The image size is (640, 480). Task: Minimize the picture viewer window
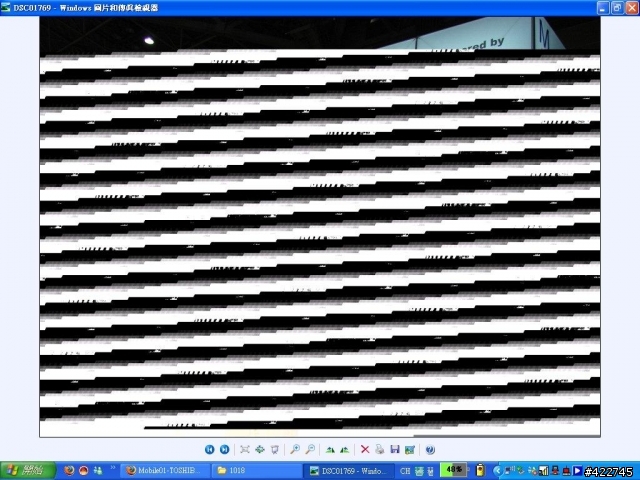click(603, 8)
